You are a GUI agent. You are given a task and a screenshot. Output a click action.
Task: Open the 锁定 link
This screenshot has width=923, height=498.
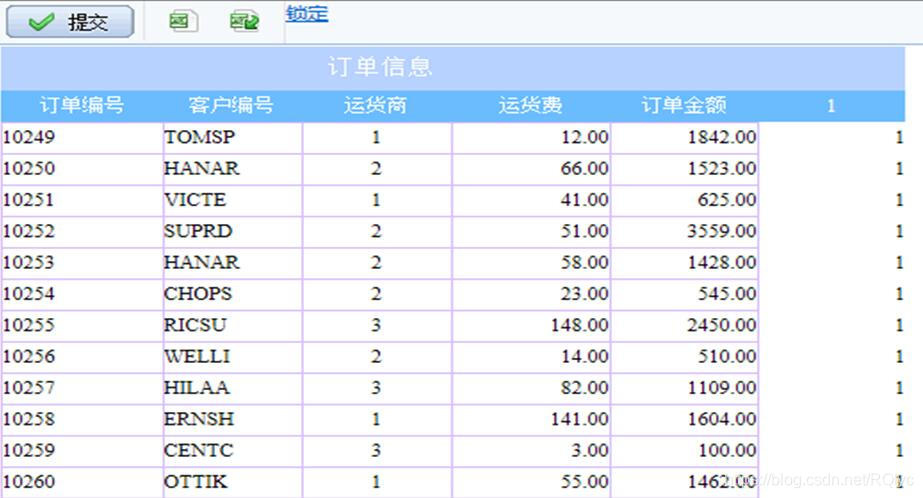307,14
